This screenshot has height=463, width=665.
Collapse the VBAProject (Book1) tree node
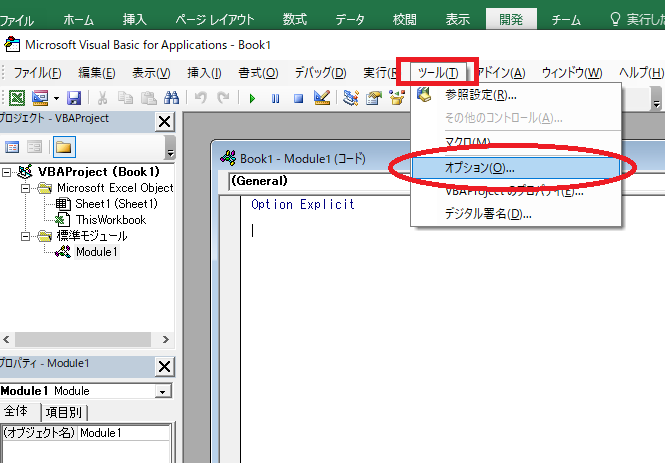(x=6, y=172)
